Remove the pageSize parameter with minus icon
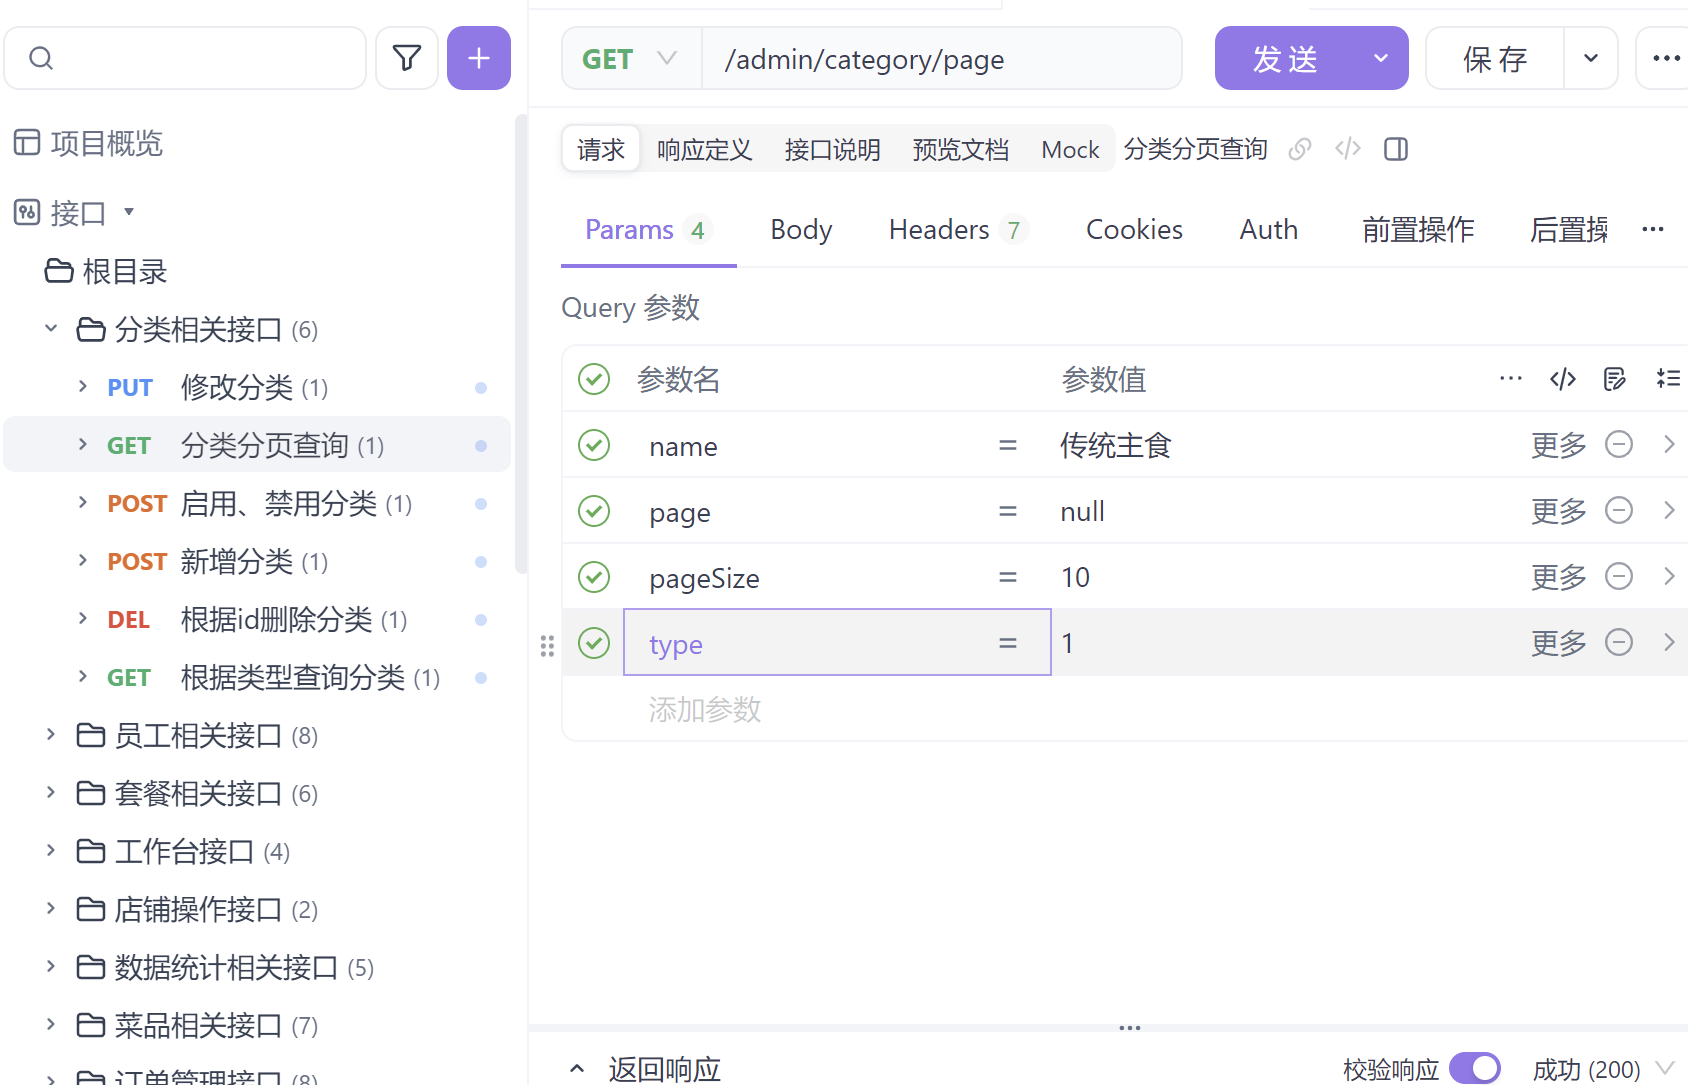The width and height of the screenshot is (1688, 1085). [x=1619, y=576]
